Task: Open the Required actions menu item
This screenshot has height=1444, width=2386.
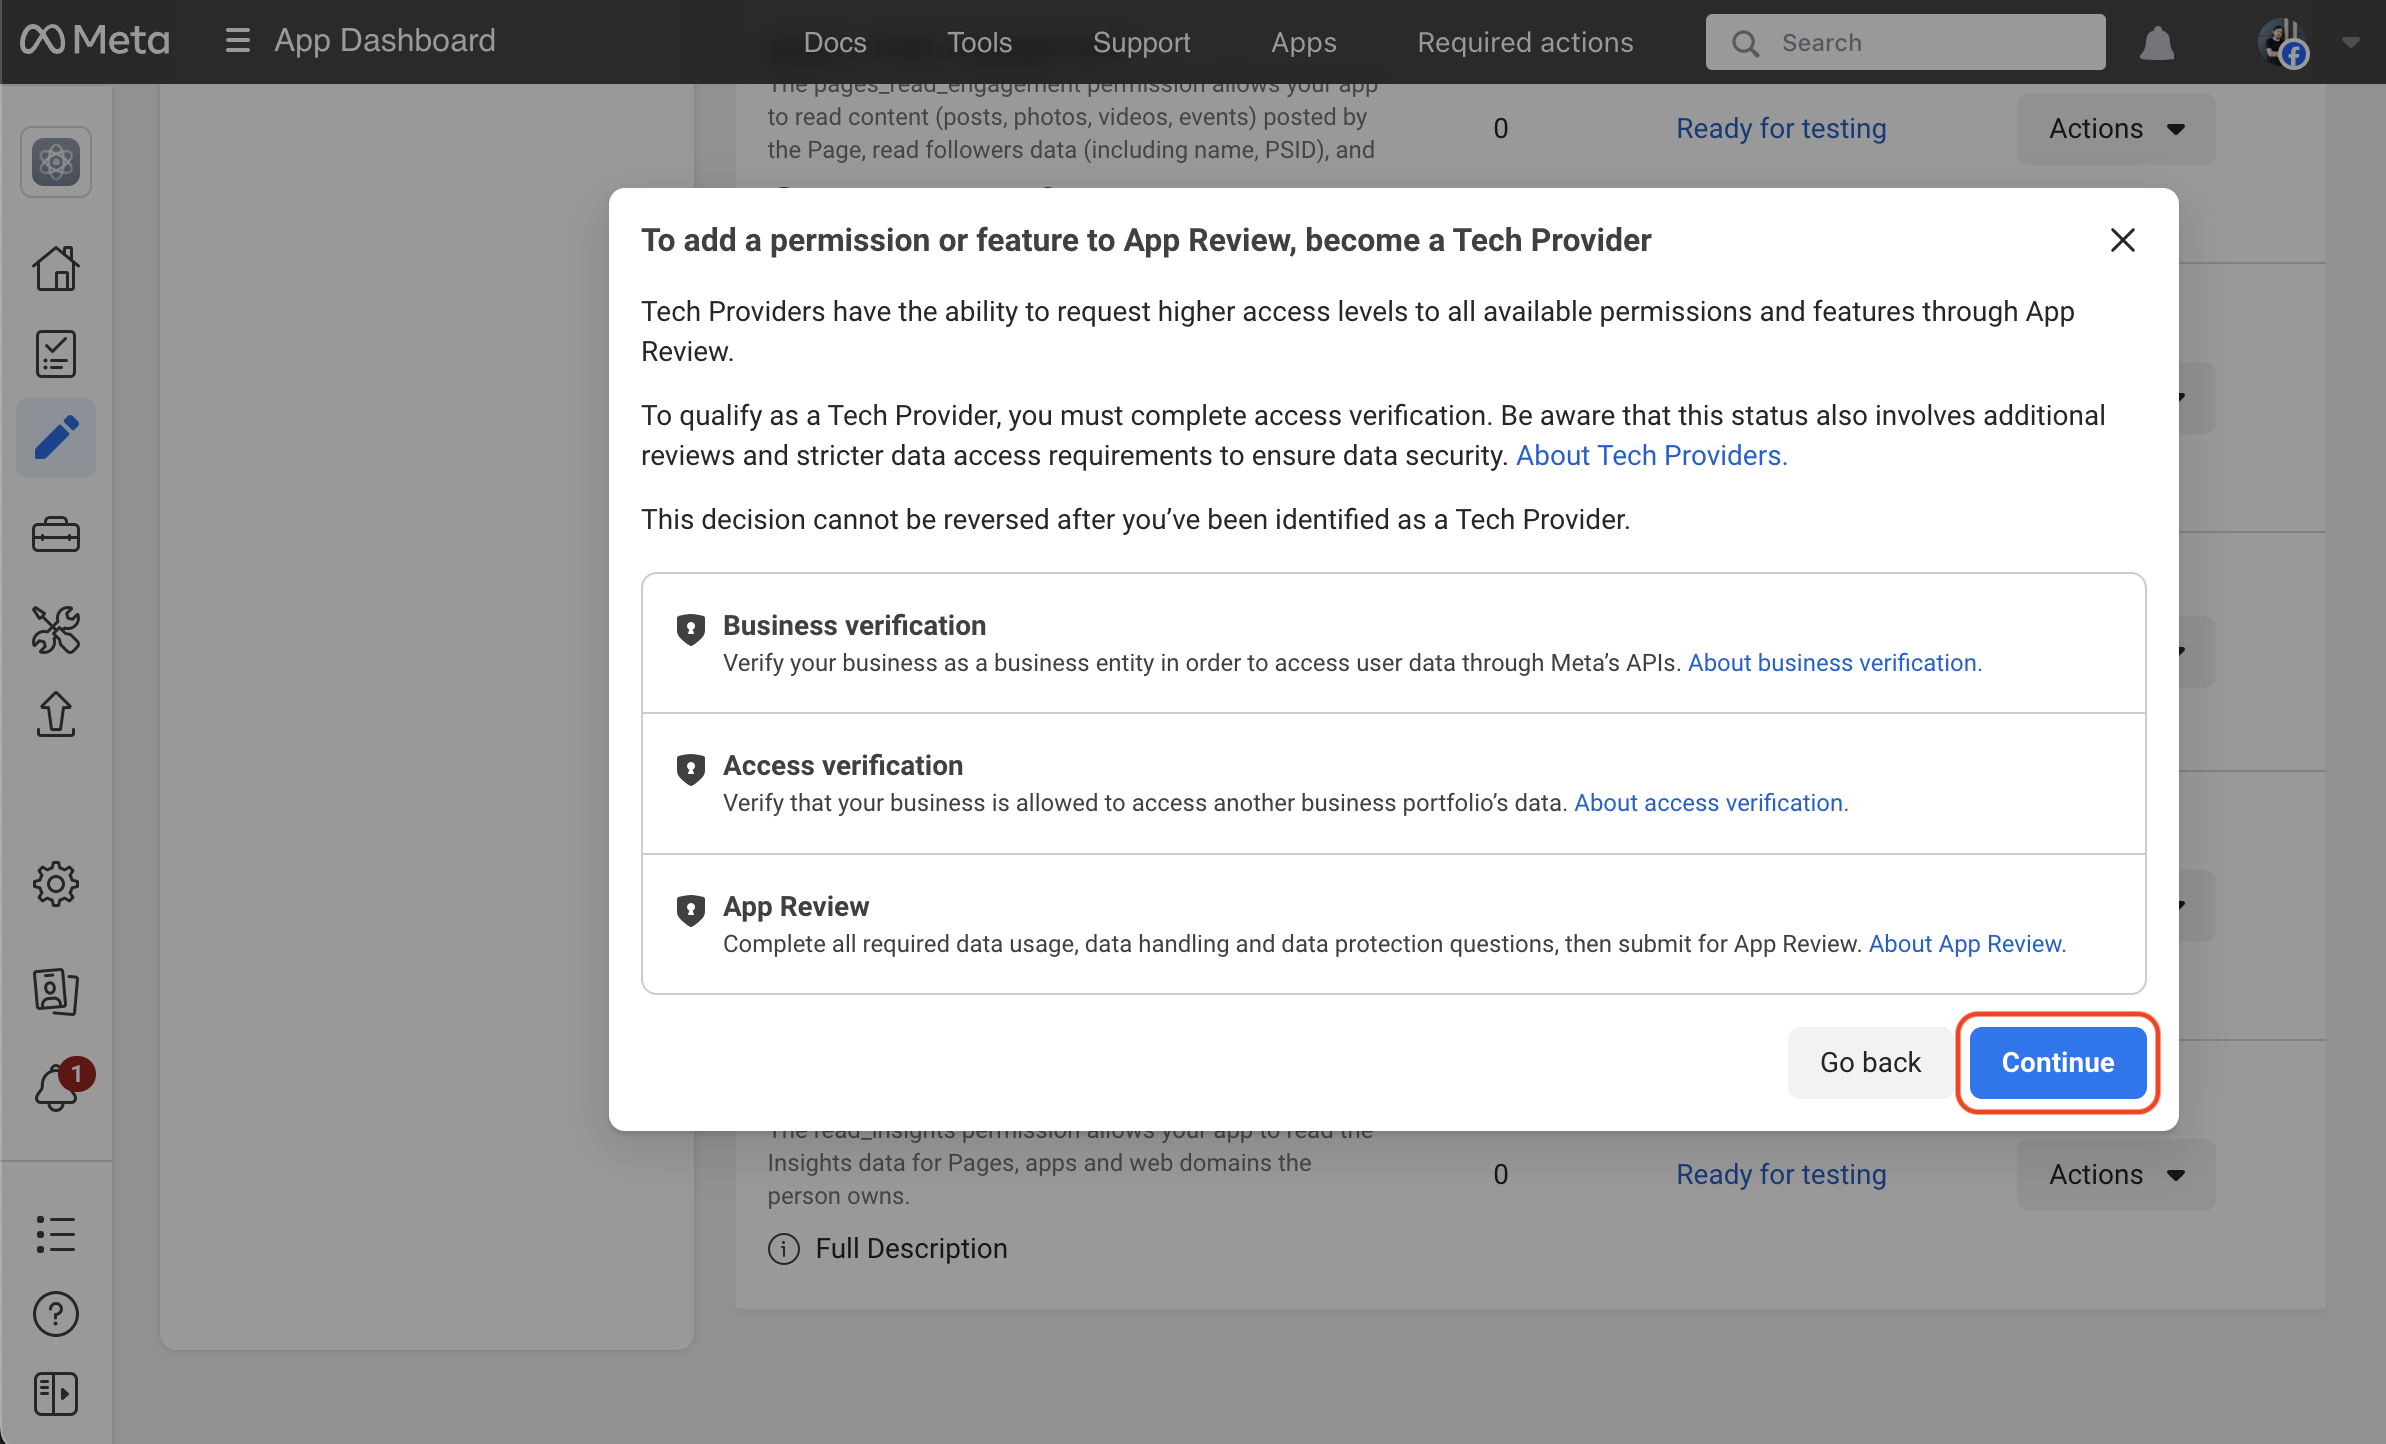Action: 1525,42
